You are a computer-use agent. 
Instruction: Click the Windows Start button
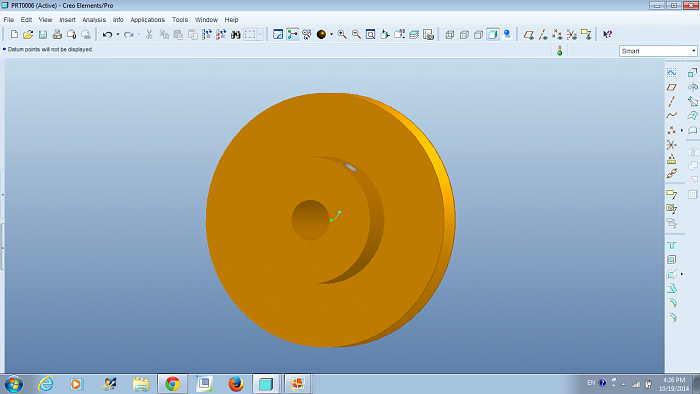tap(13, 384)
